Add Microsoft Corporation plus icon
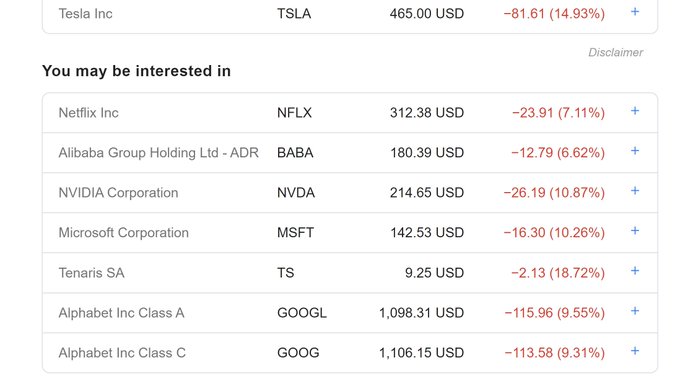The height and width of the screenshot is (381, 680). click(634, 231)
